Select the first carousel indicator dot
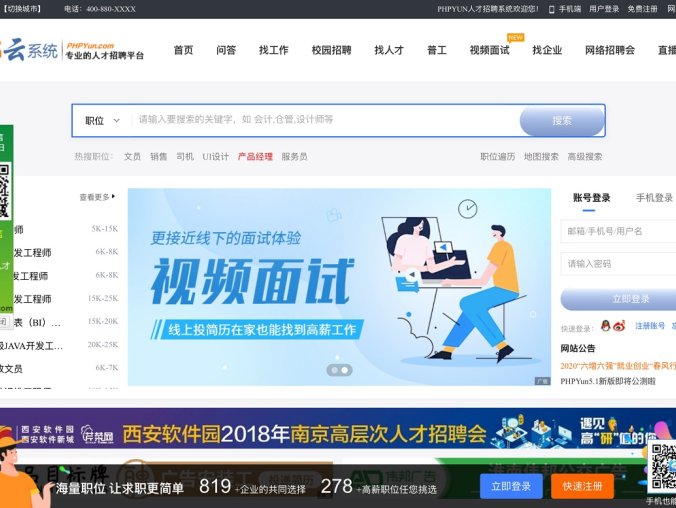 click(334, 370)
